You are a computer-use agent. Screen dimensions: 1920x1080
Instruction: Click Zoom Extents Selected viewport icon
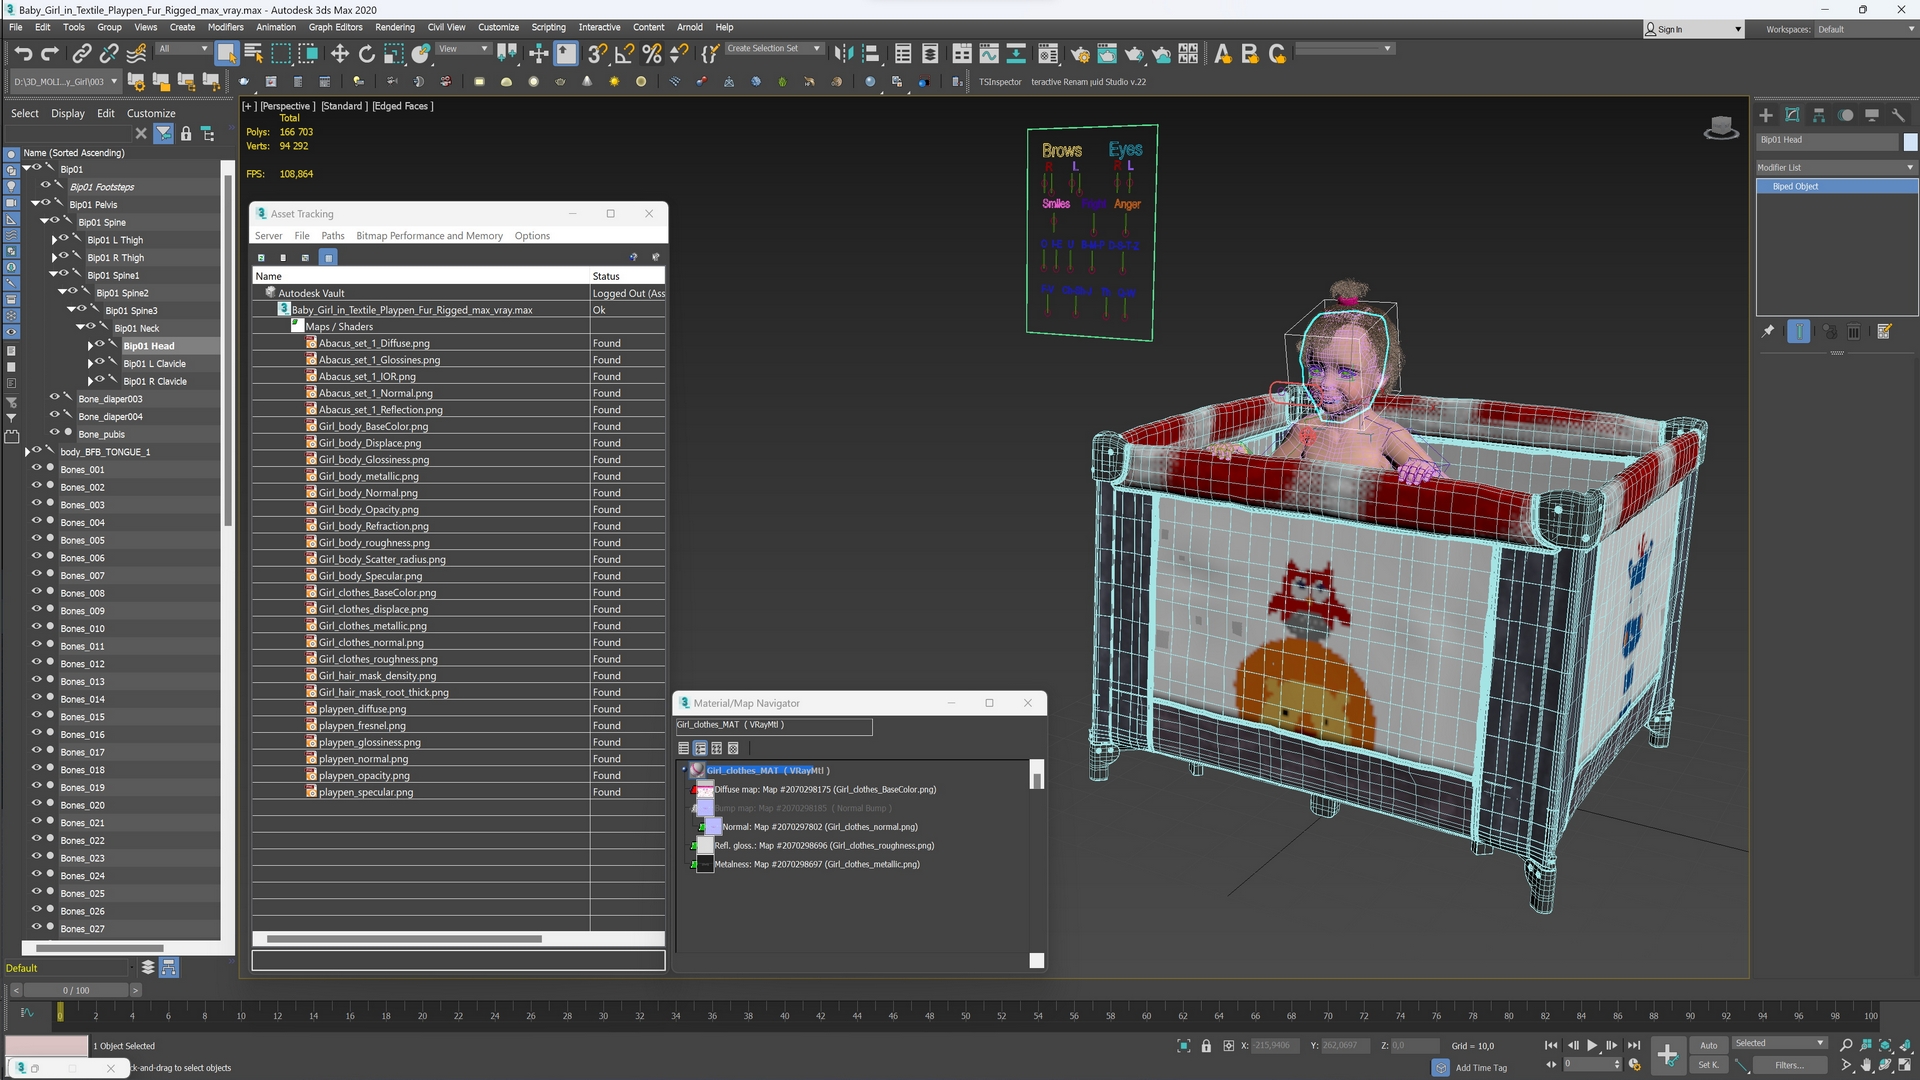pyautogui.click(x=1885, y=1045)
